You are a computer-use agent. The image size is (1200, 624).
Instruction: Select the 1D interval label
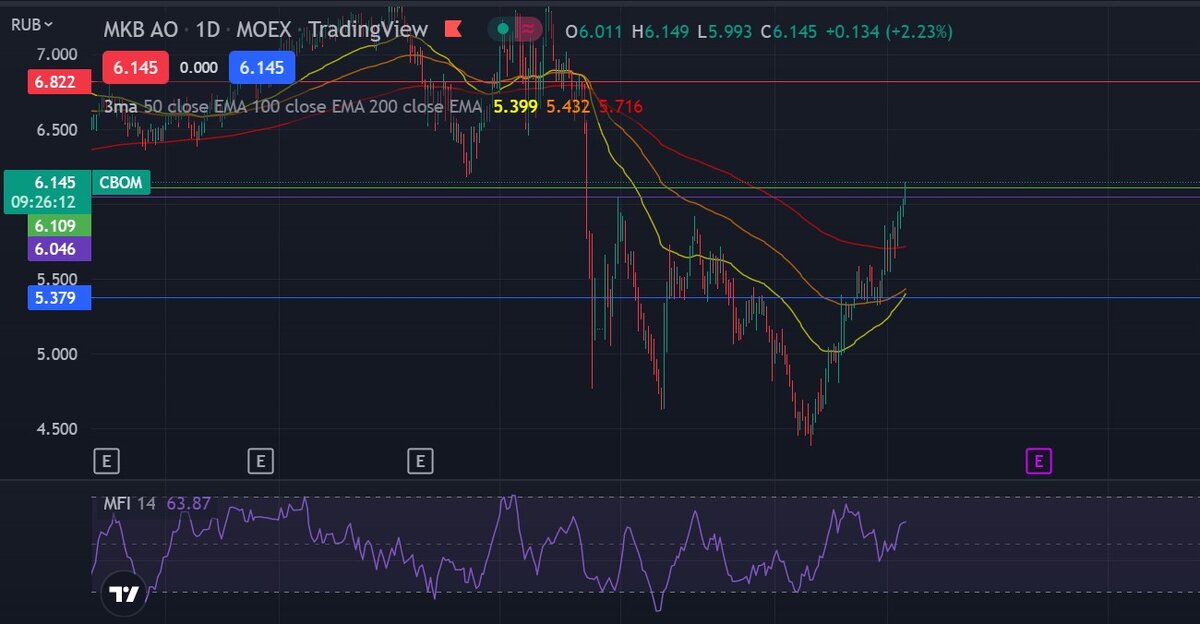tap(208, 30)
